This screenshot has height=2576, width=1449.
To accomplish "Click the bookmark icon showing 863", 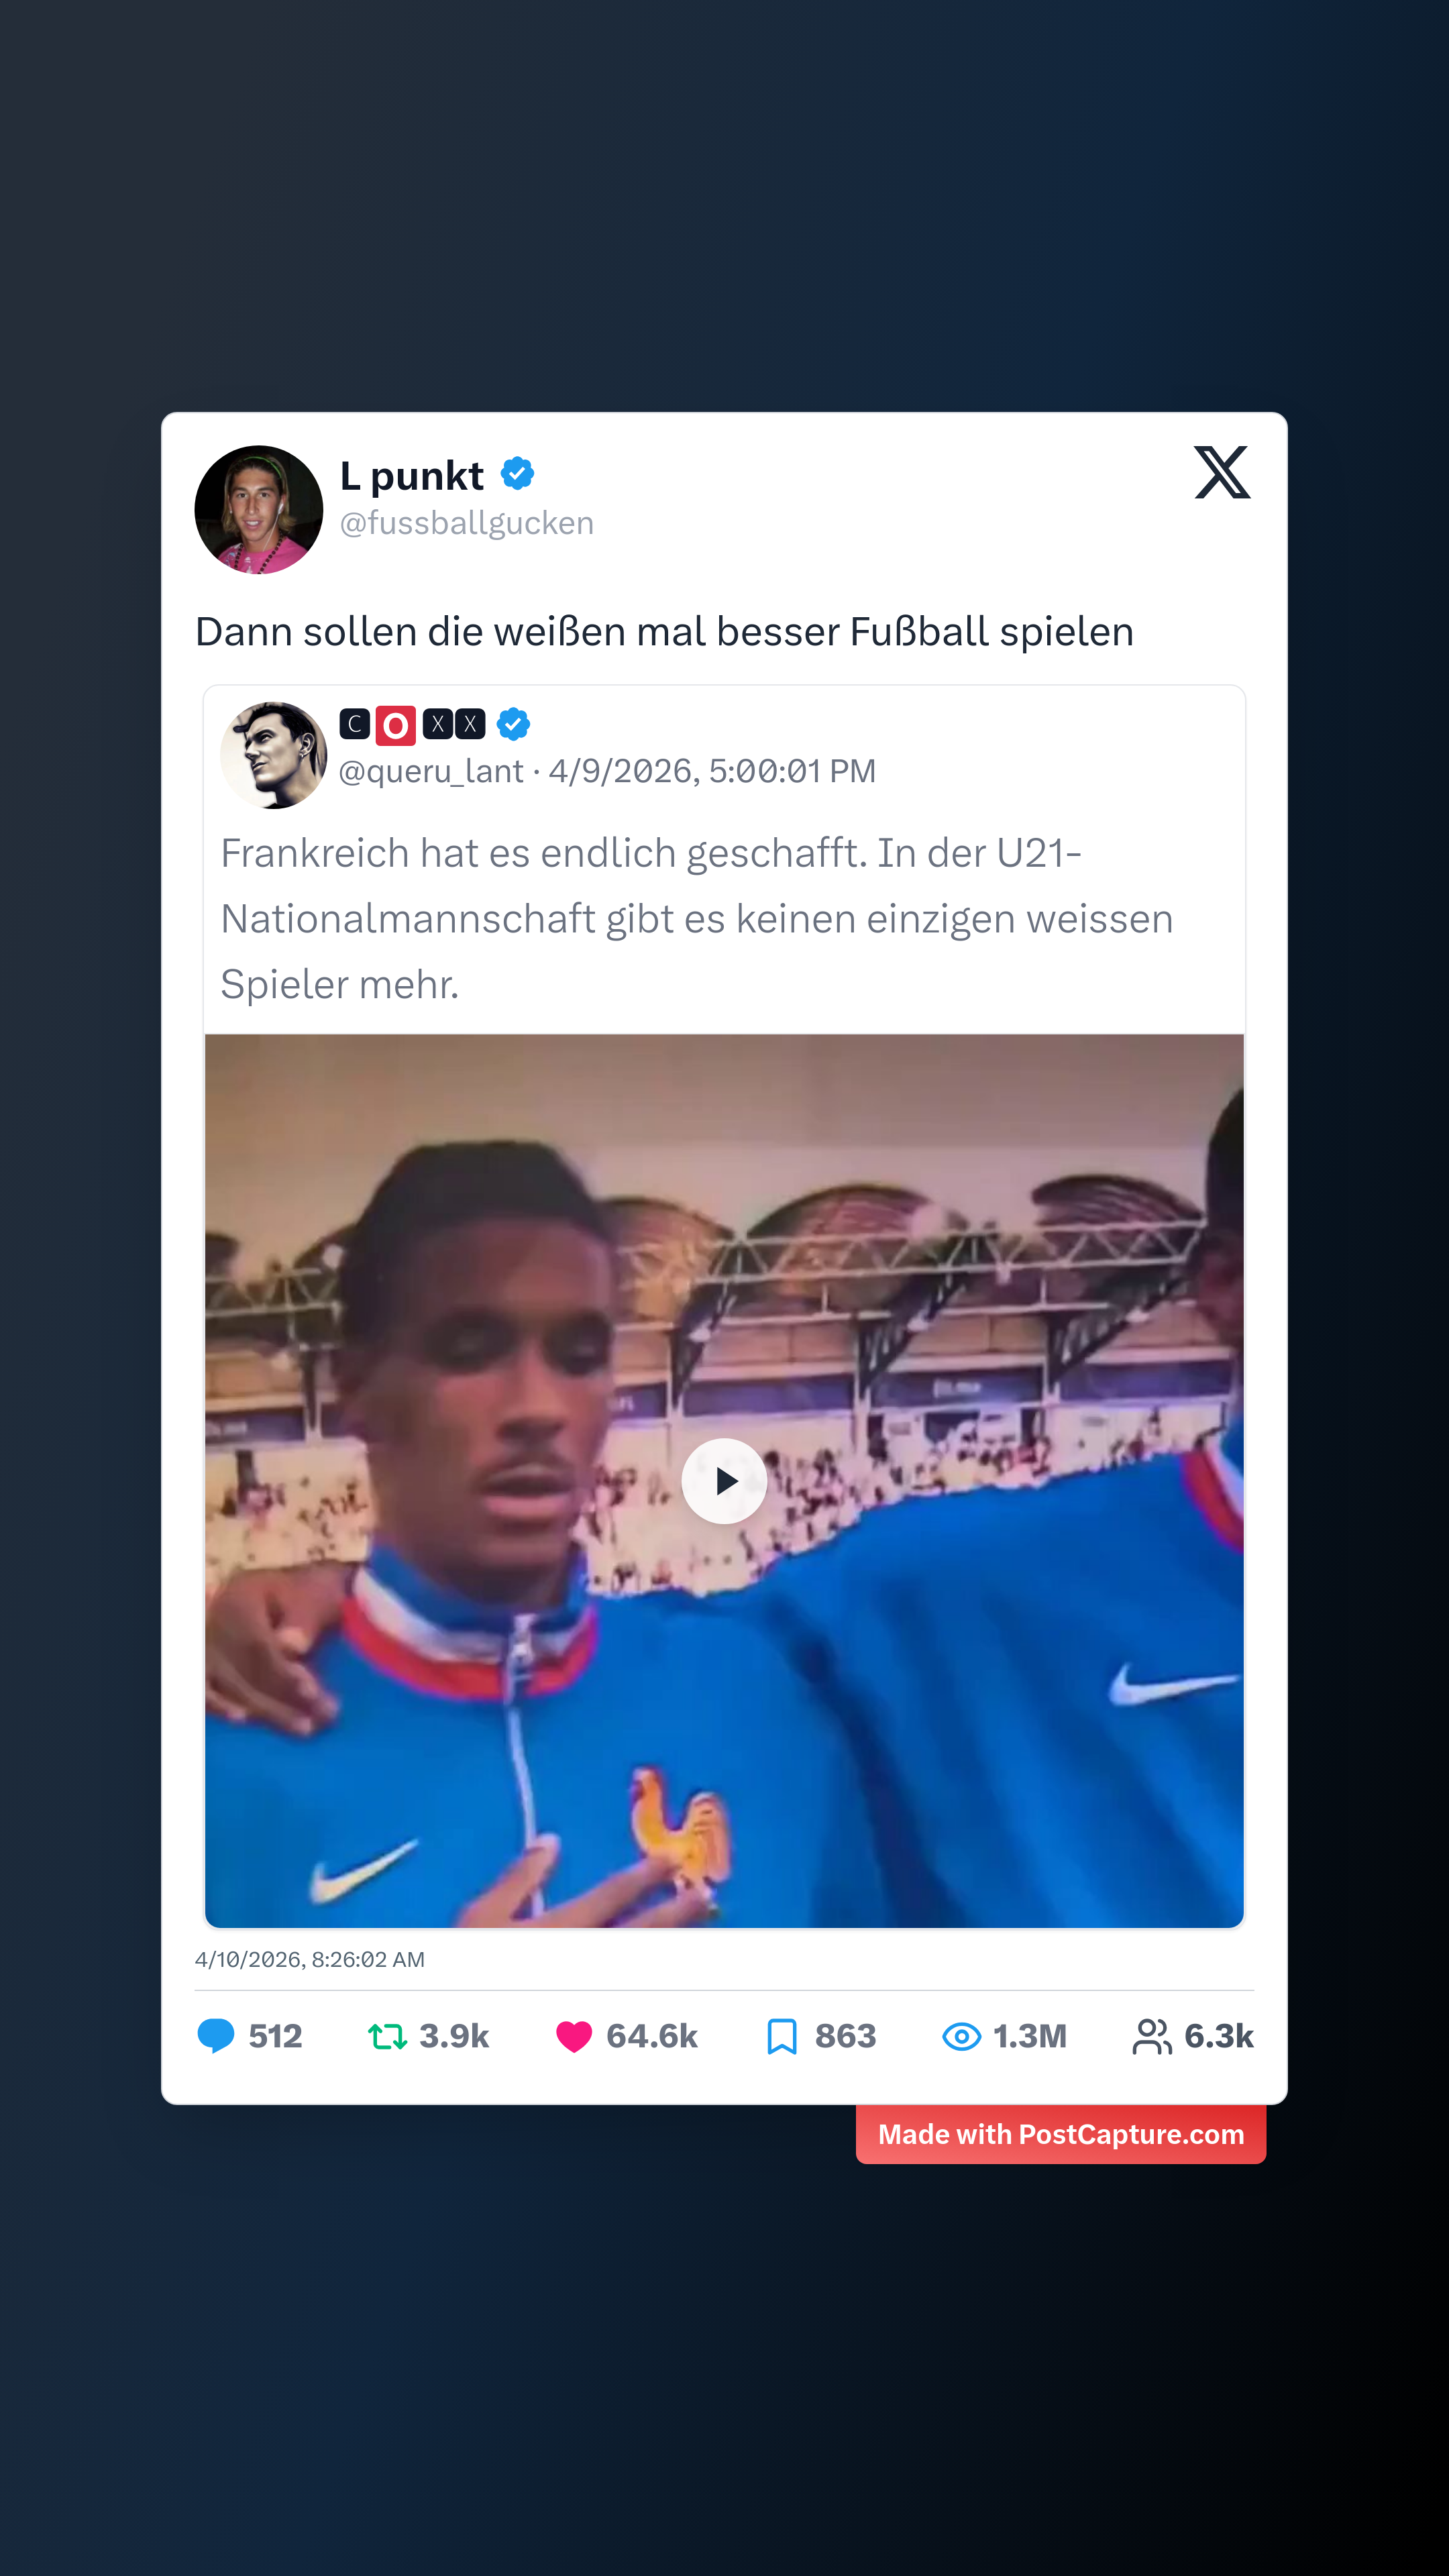I will coord(784,2036).
